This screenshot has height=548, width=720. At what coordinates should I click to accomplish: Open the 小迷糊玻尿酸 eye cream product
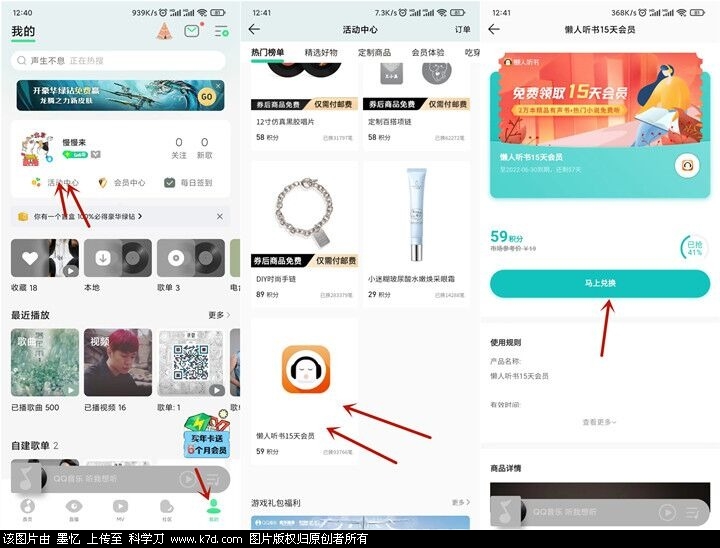coord(416,234)
